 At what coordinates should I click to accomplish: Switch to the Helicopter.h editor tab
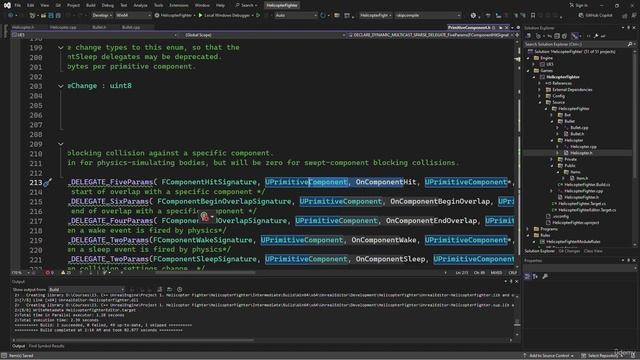tap(23, 27)
